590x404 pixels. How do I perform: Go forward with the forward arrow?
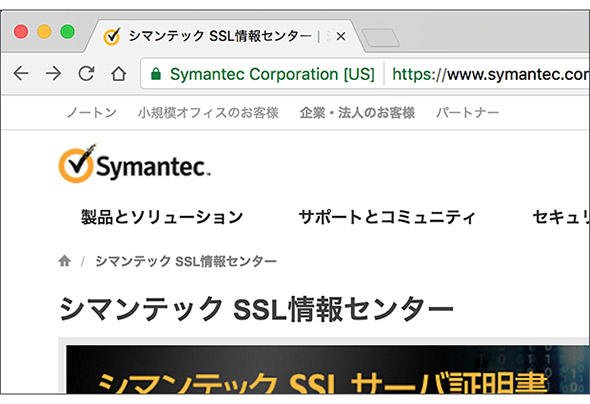pyautogui.click(x=53, y=73)
